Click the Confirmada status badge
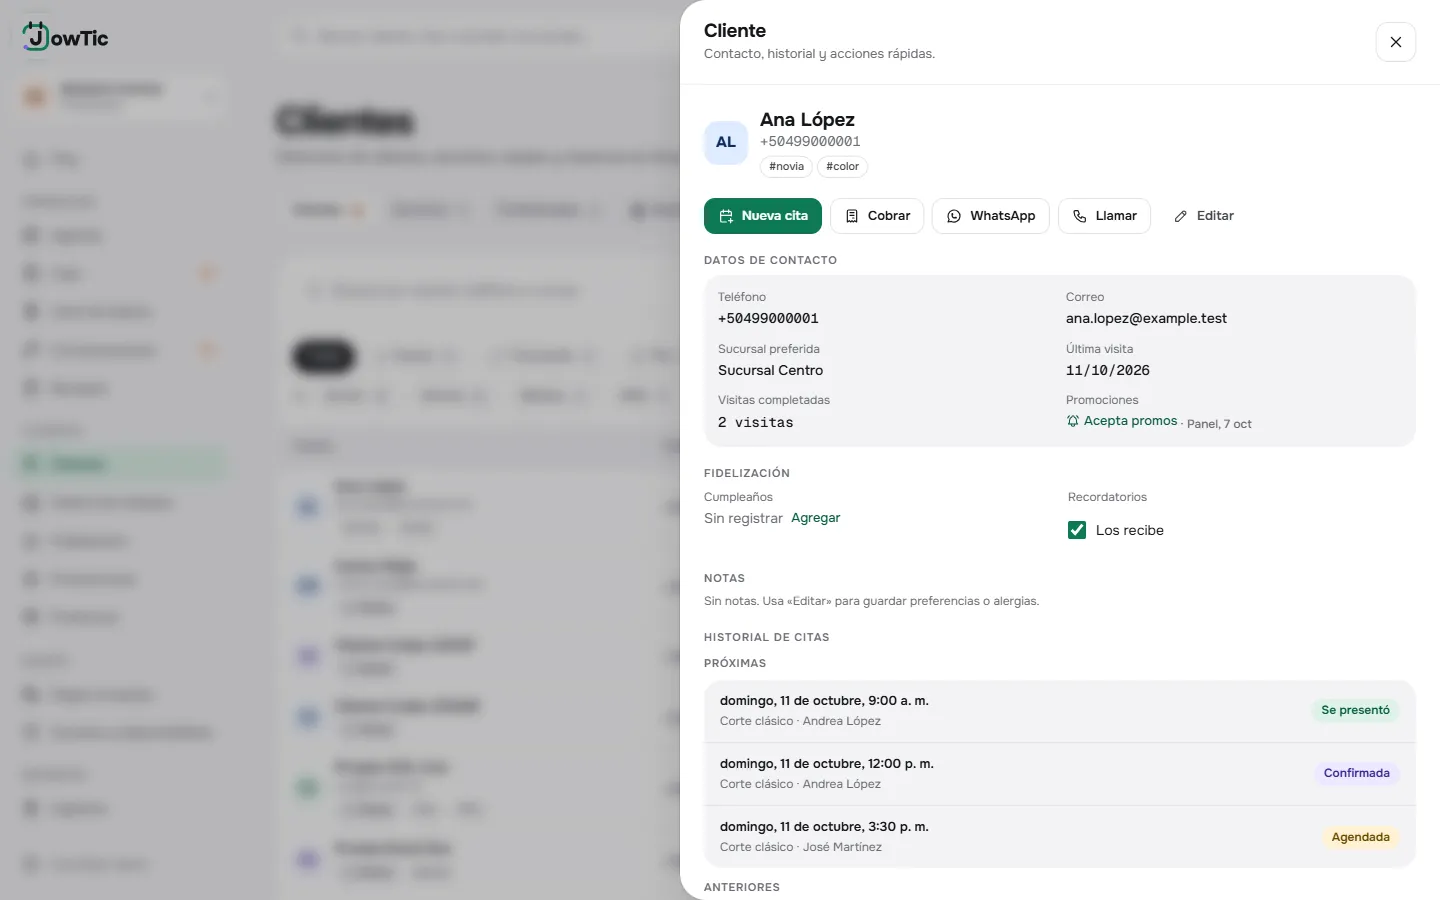1440x900 pixels. pyautogui.click(x=1357, y=773)
